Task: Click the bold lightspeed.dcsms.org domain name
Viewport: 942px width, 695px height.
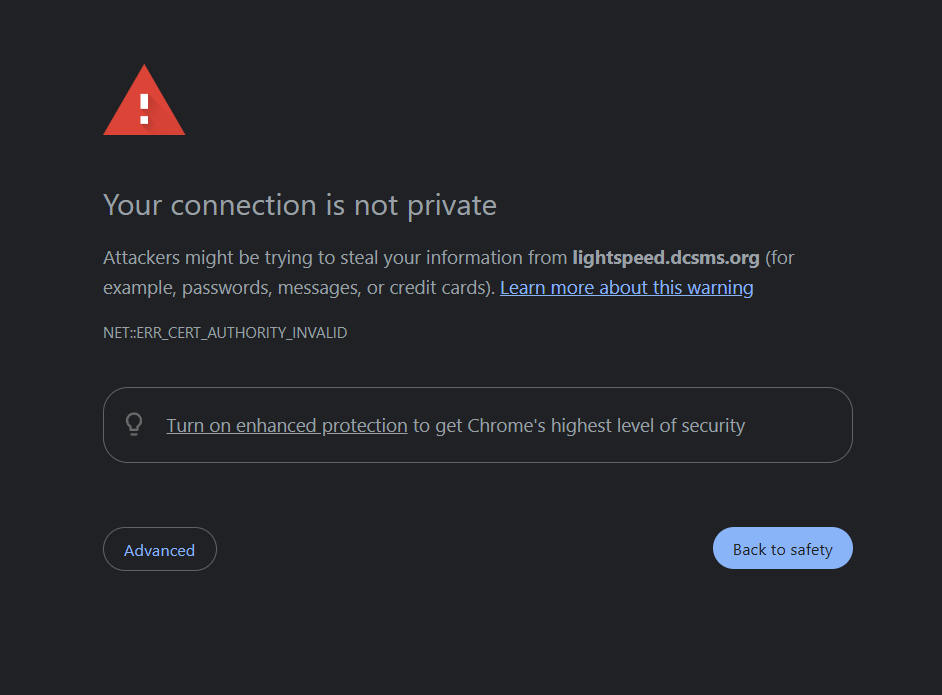Action: click(666, 258)
